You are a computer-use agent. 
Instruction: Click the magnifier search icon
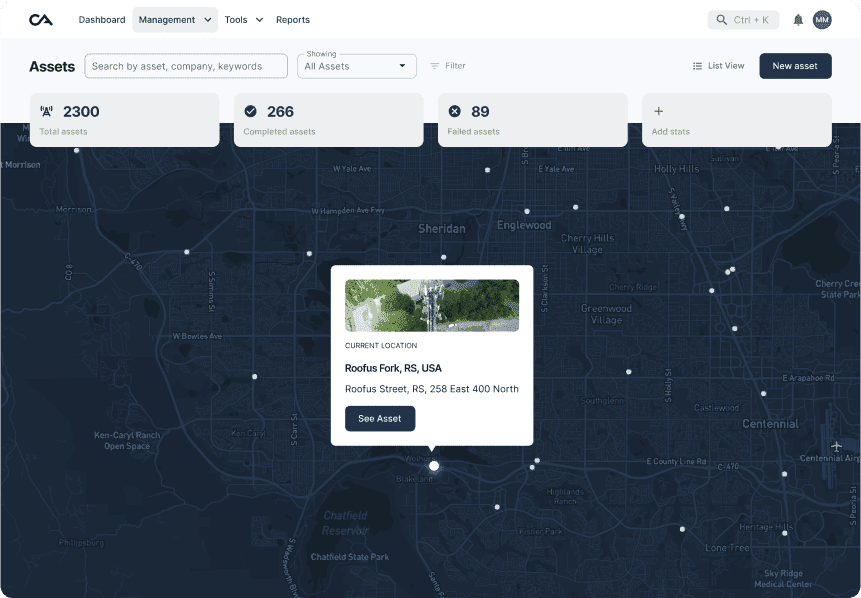pos(722,20)
